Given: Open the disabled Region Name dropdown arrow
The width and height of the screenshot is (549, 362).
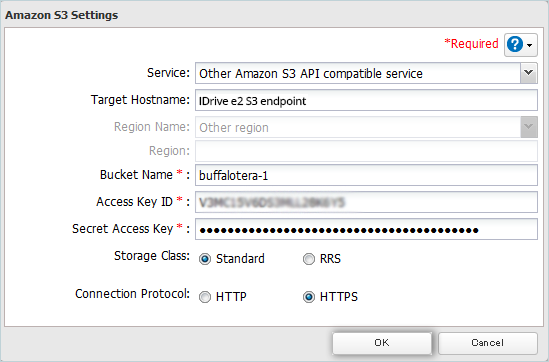Looking at the screenshot, I should click(529, 127).
